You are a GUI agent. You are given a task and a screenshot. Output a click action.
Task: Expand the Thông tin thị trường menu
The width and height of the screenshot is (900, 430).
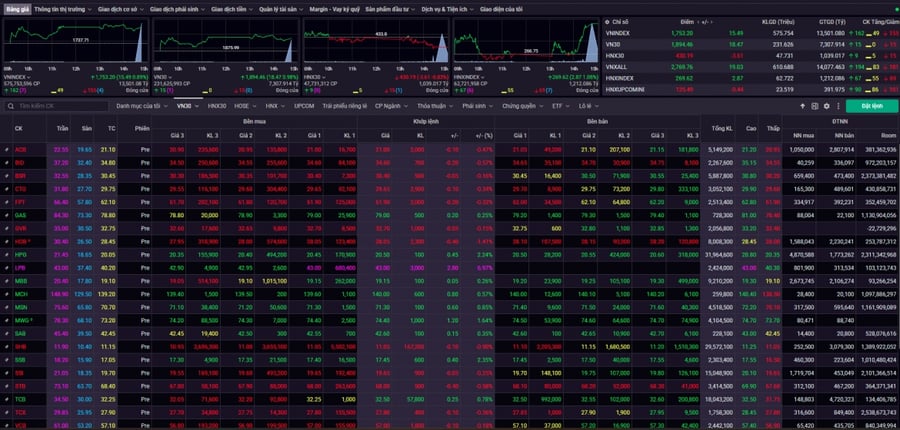pos(63,10)
